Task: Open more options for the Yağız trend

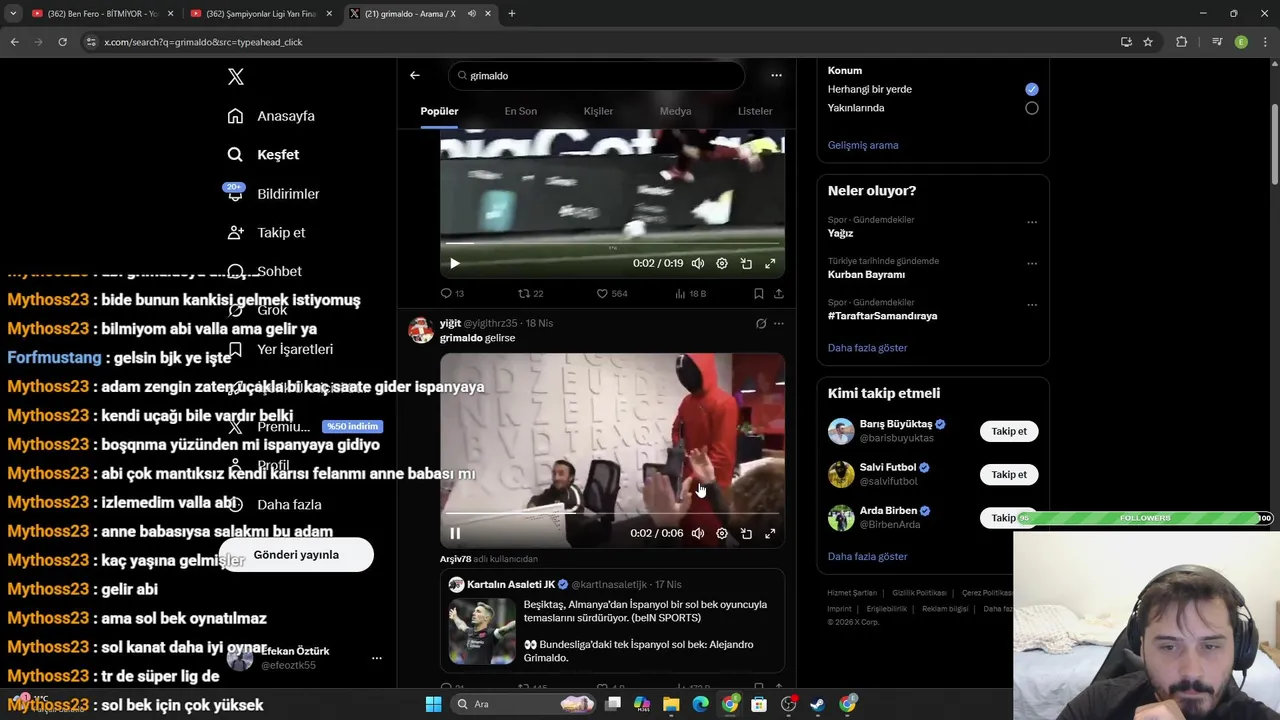Action: [1032, 222]
